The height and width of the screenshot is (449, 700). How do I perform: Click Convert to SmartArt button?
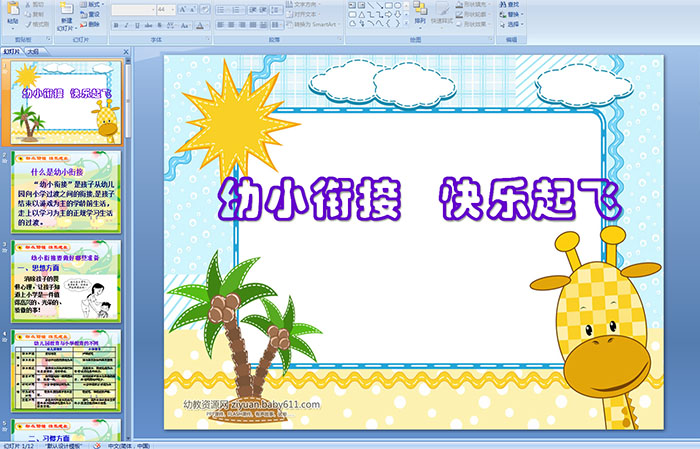pos(313,24)
